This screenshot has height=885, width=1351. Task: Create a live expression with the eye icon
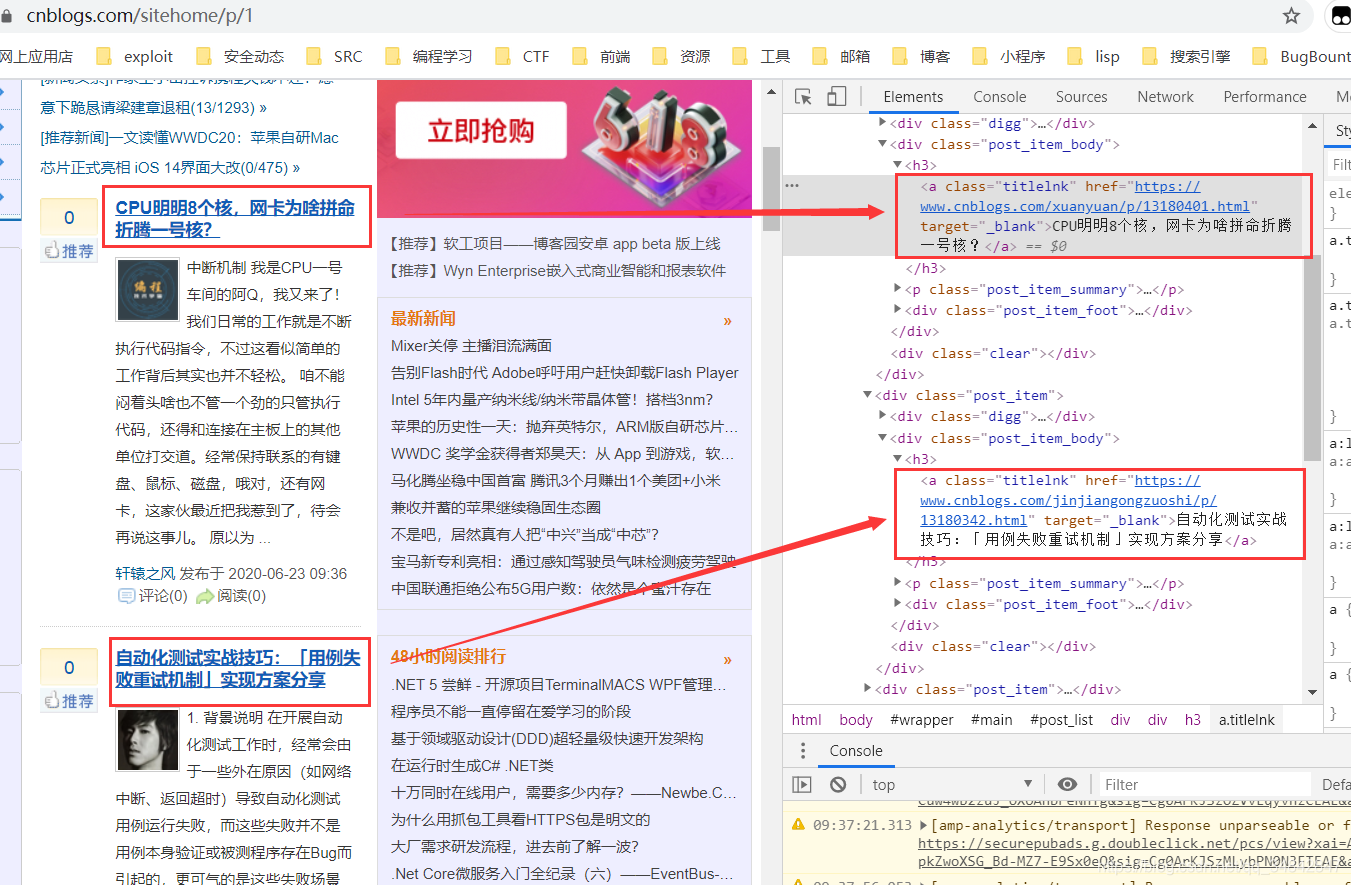[1067, 785]
